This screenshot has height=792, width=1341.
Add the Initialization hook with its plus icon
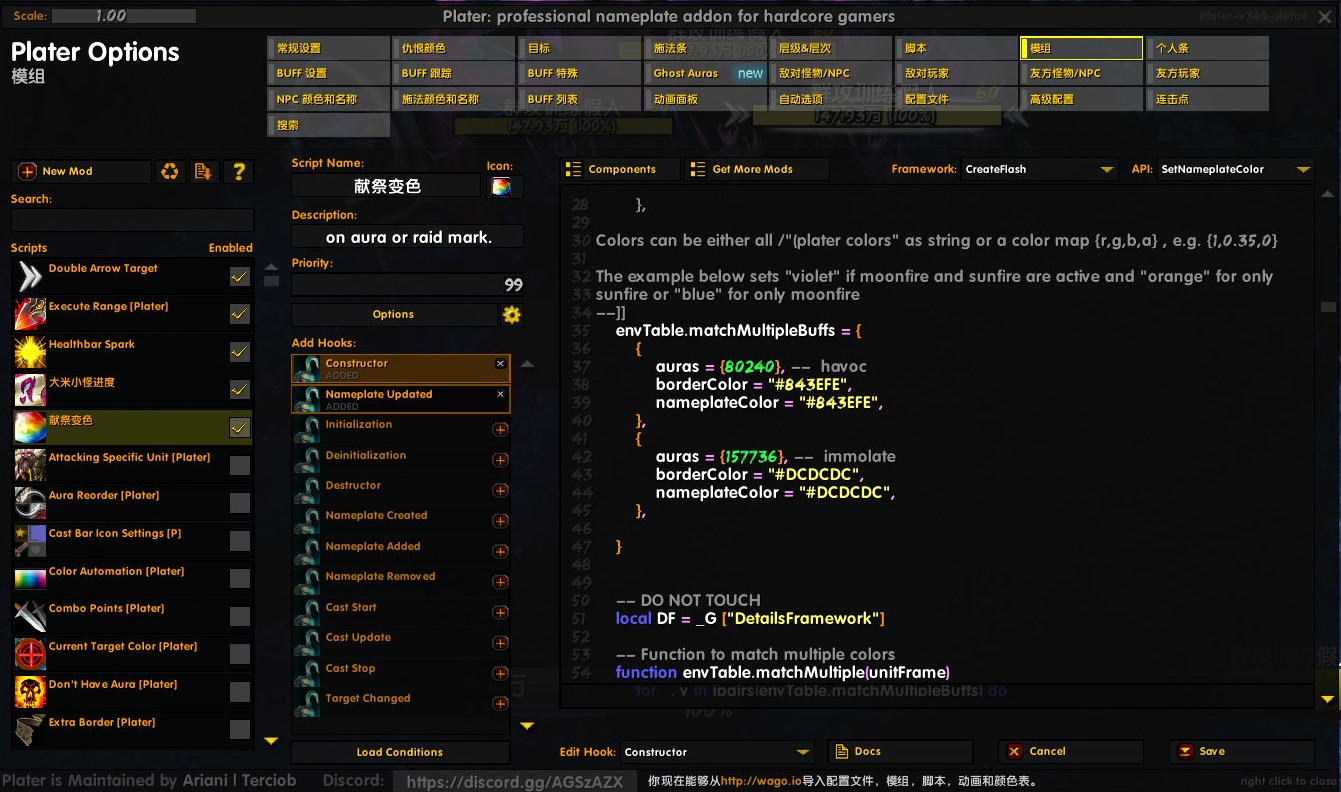click(x=500, y=430)
